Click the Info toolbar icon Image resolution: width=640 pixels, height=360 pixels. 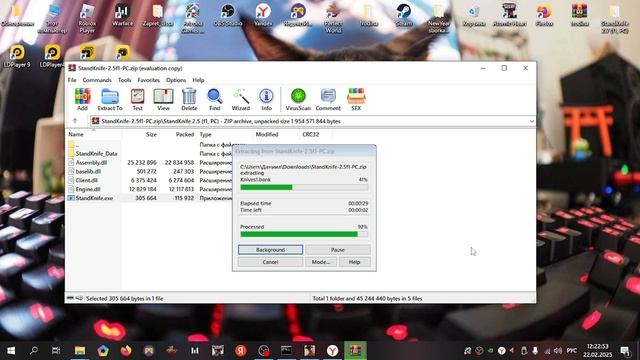pyautogui.click(x=266, y=100)
